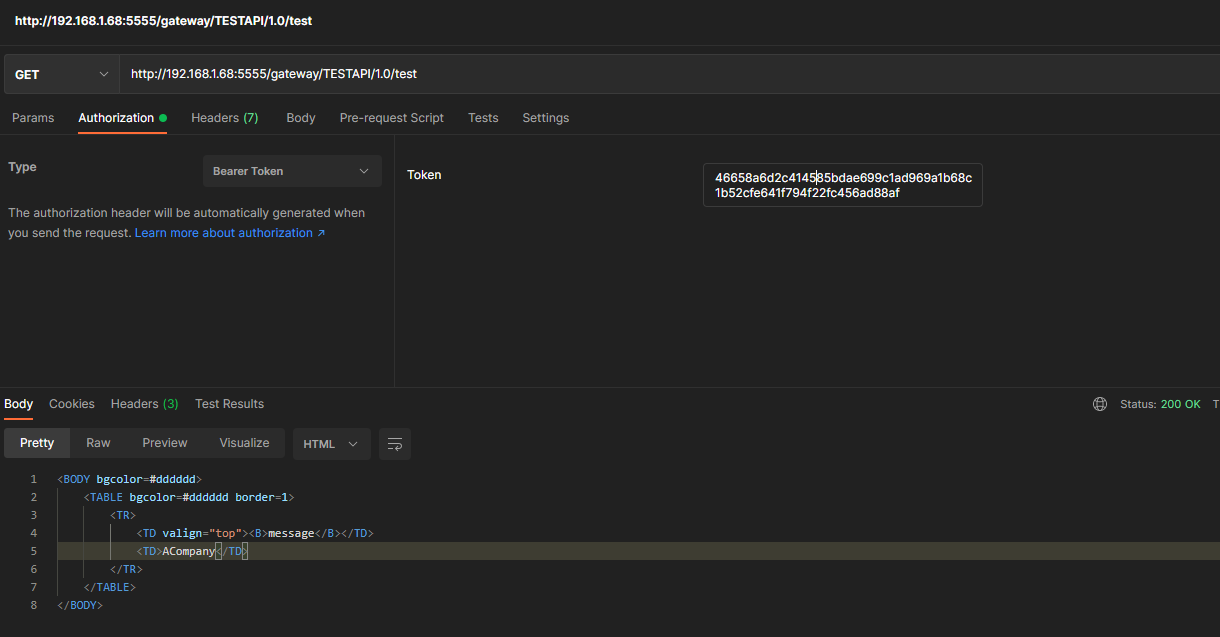The width and height of the screenshot is (1220, 637).
Task: Open the HTML response format dropdown
Action: 331,444
